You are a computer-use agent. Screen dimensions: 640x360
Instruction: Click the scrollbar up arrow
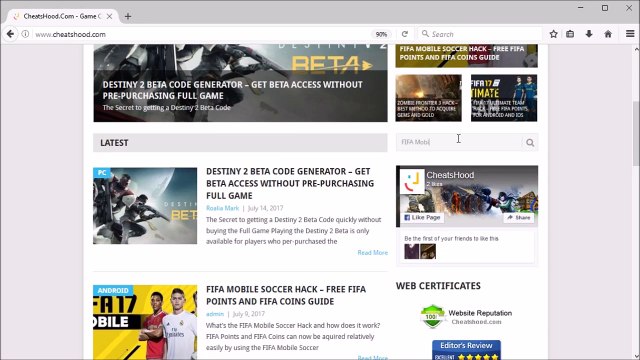point(636,49)
